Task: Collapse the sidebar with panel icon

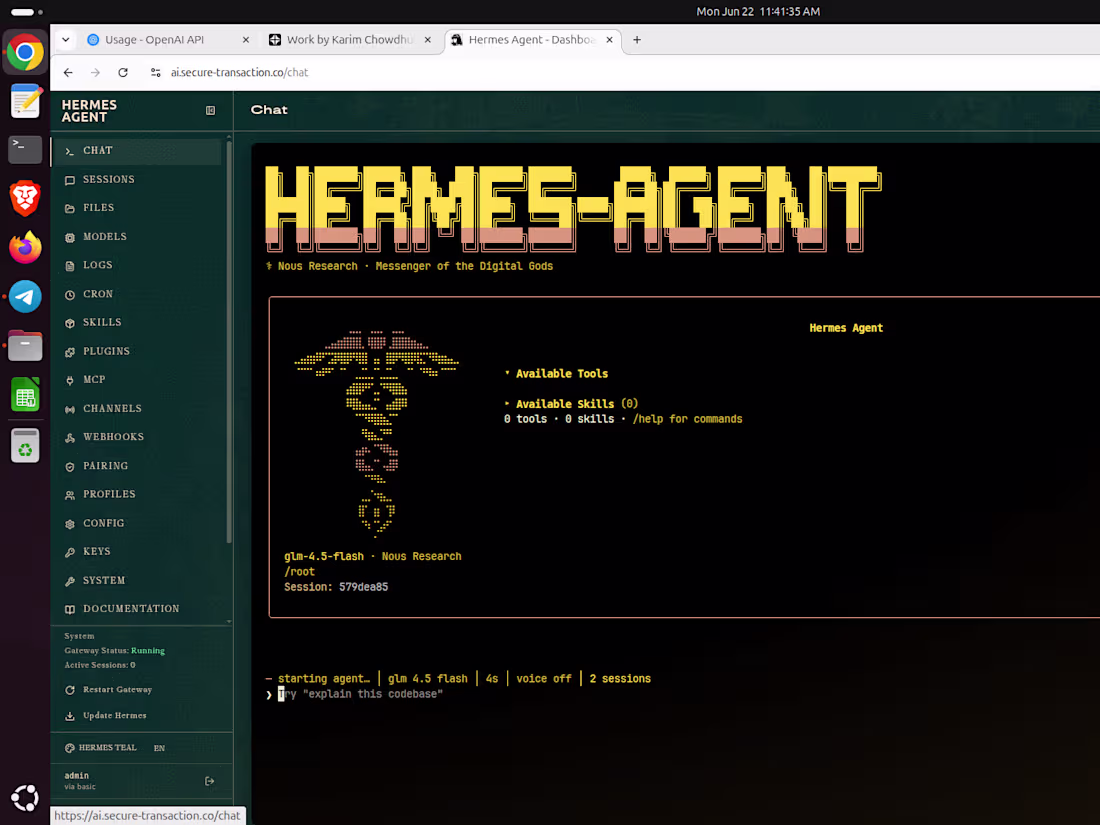Action: [x=210, y=110]
